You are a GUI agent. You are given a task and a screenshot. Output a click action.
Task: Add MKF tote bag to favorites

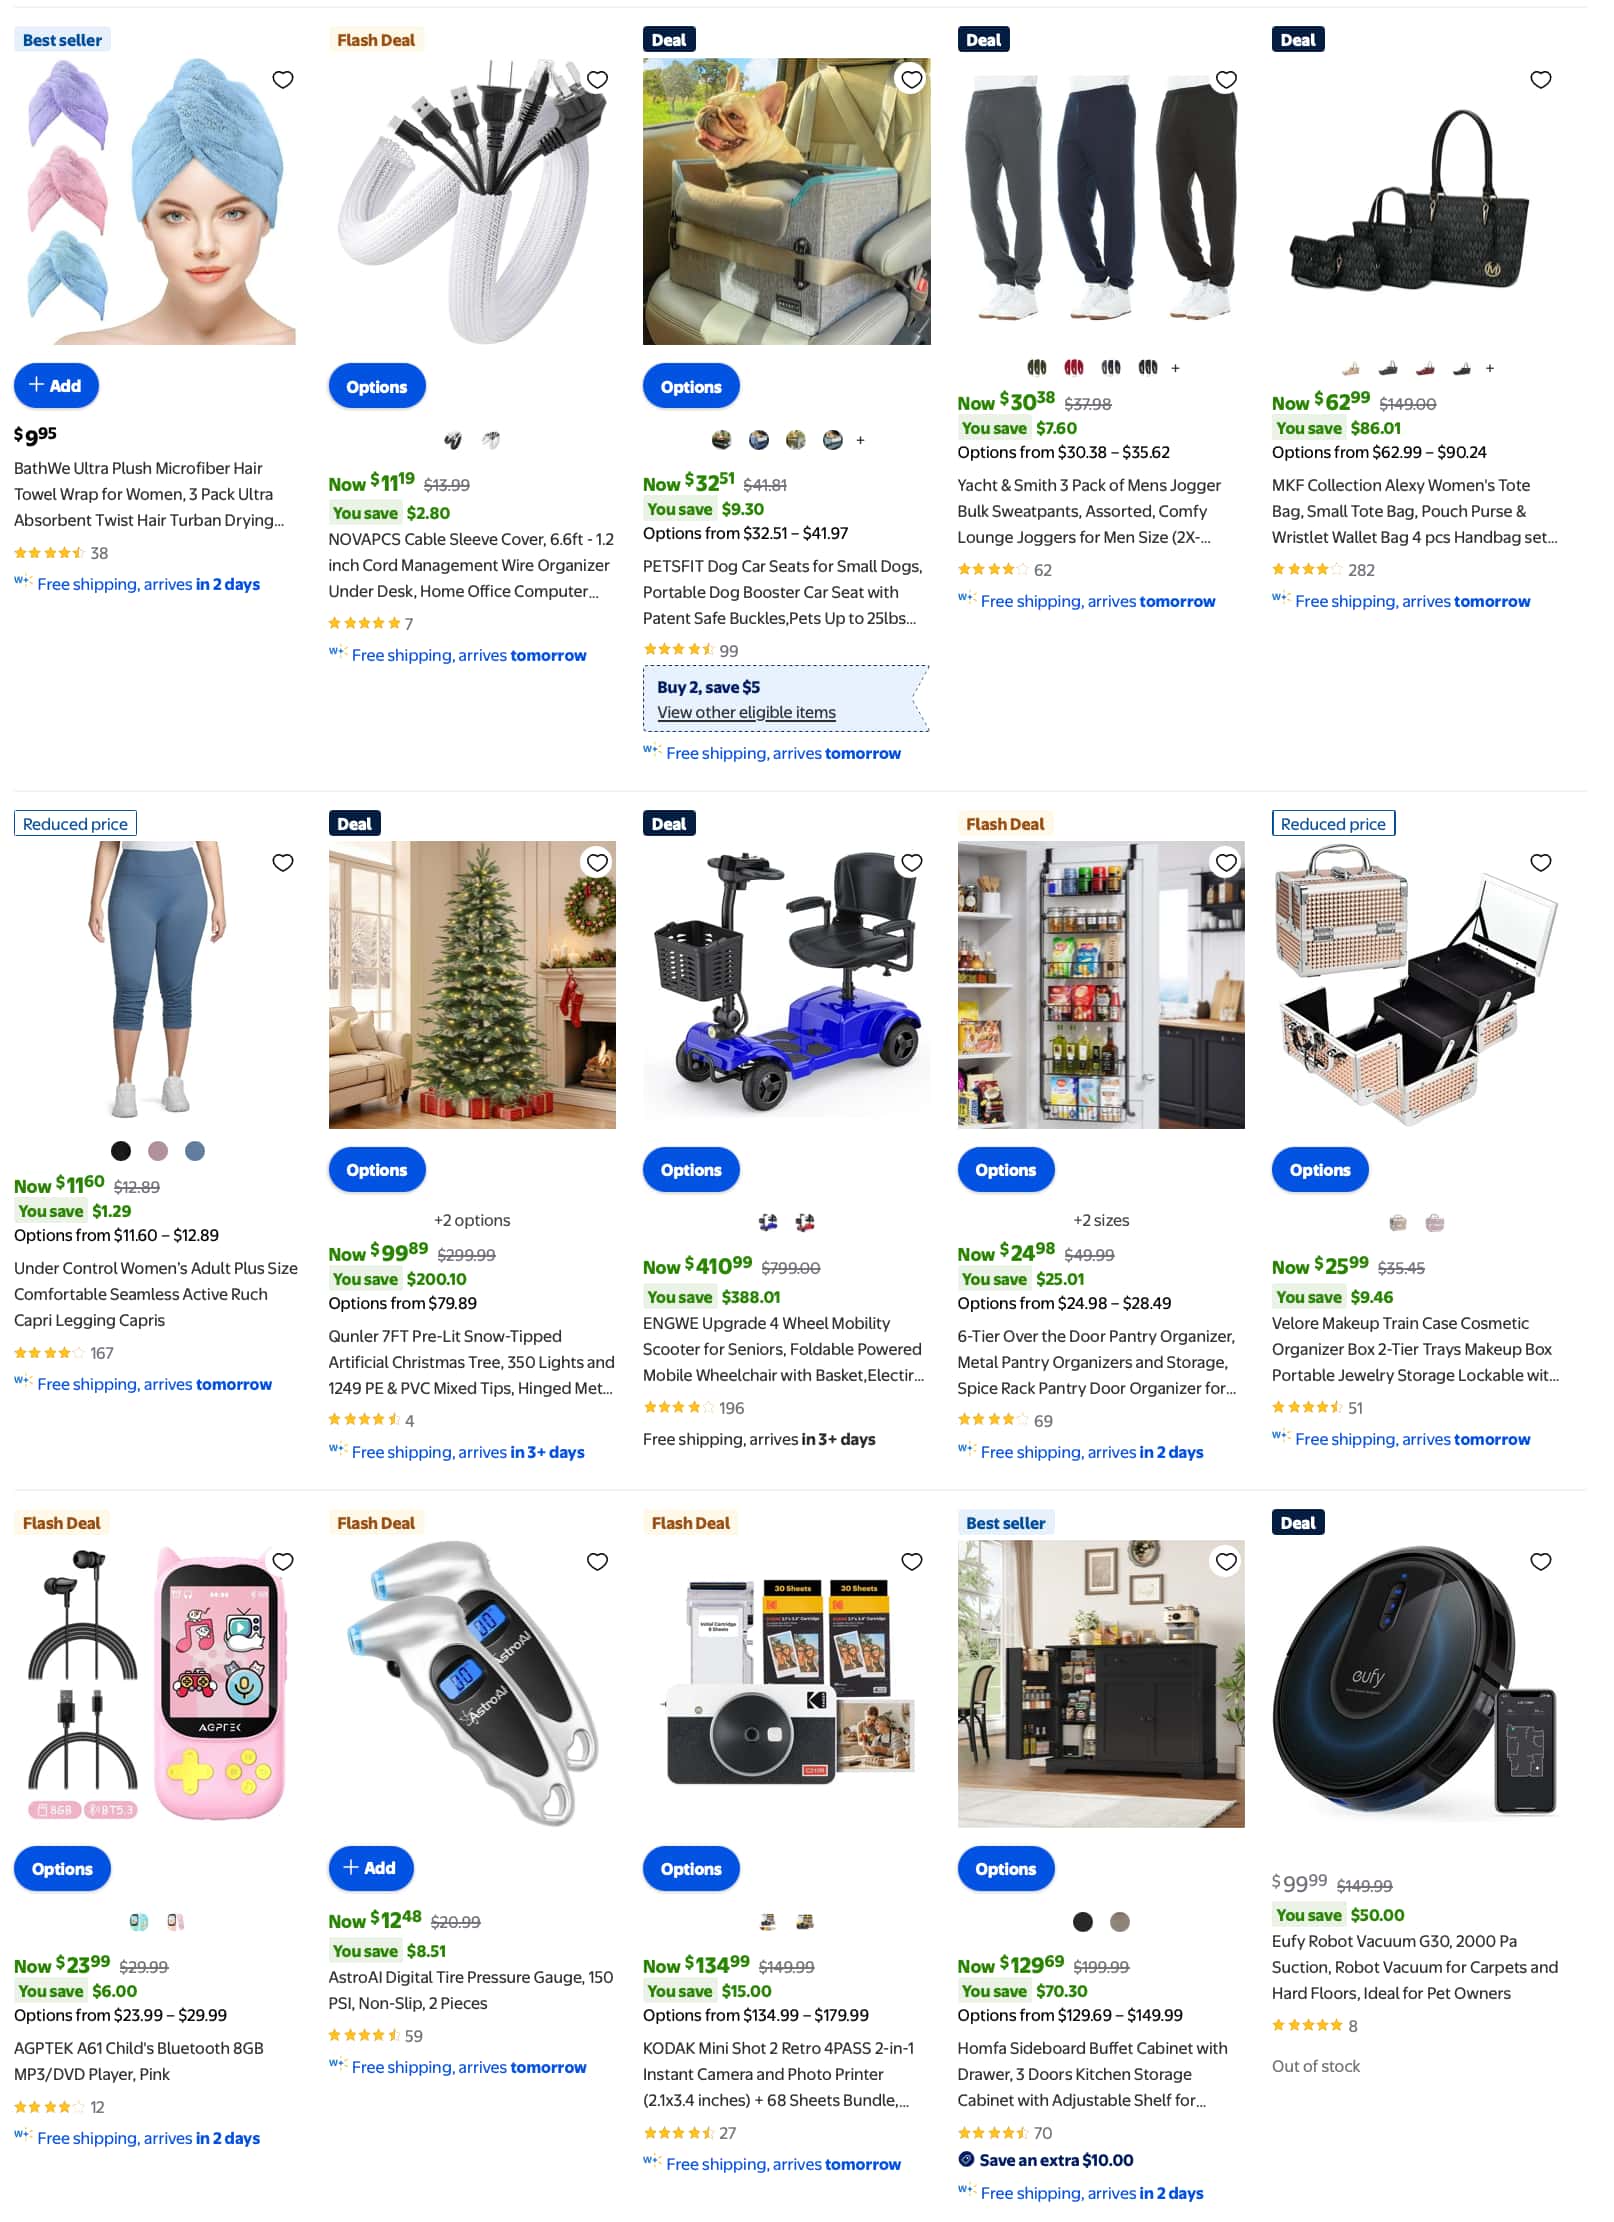click(x=1541, y=80)
